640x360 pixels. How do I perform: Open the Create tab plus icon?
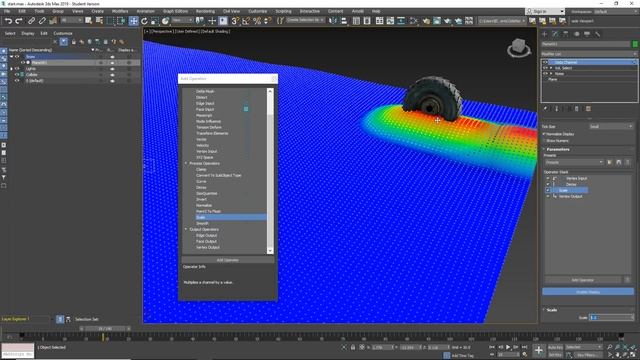coord(544,34)
